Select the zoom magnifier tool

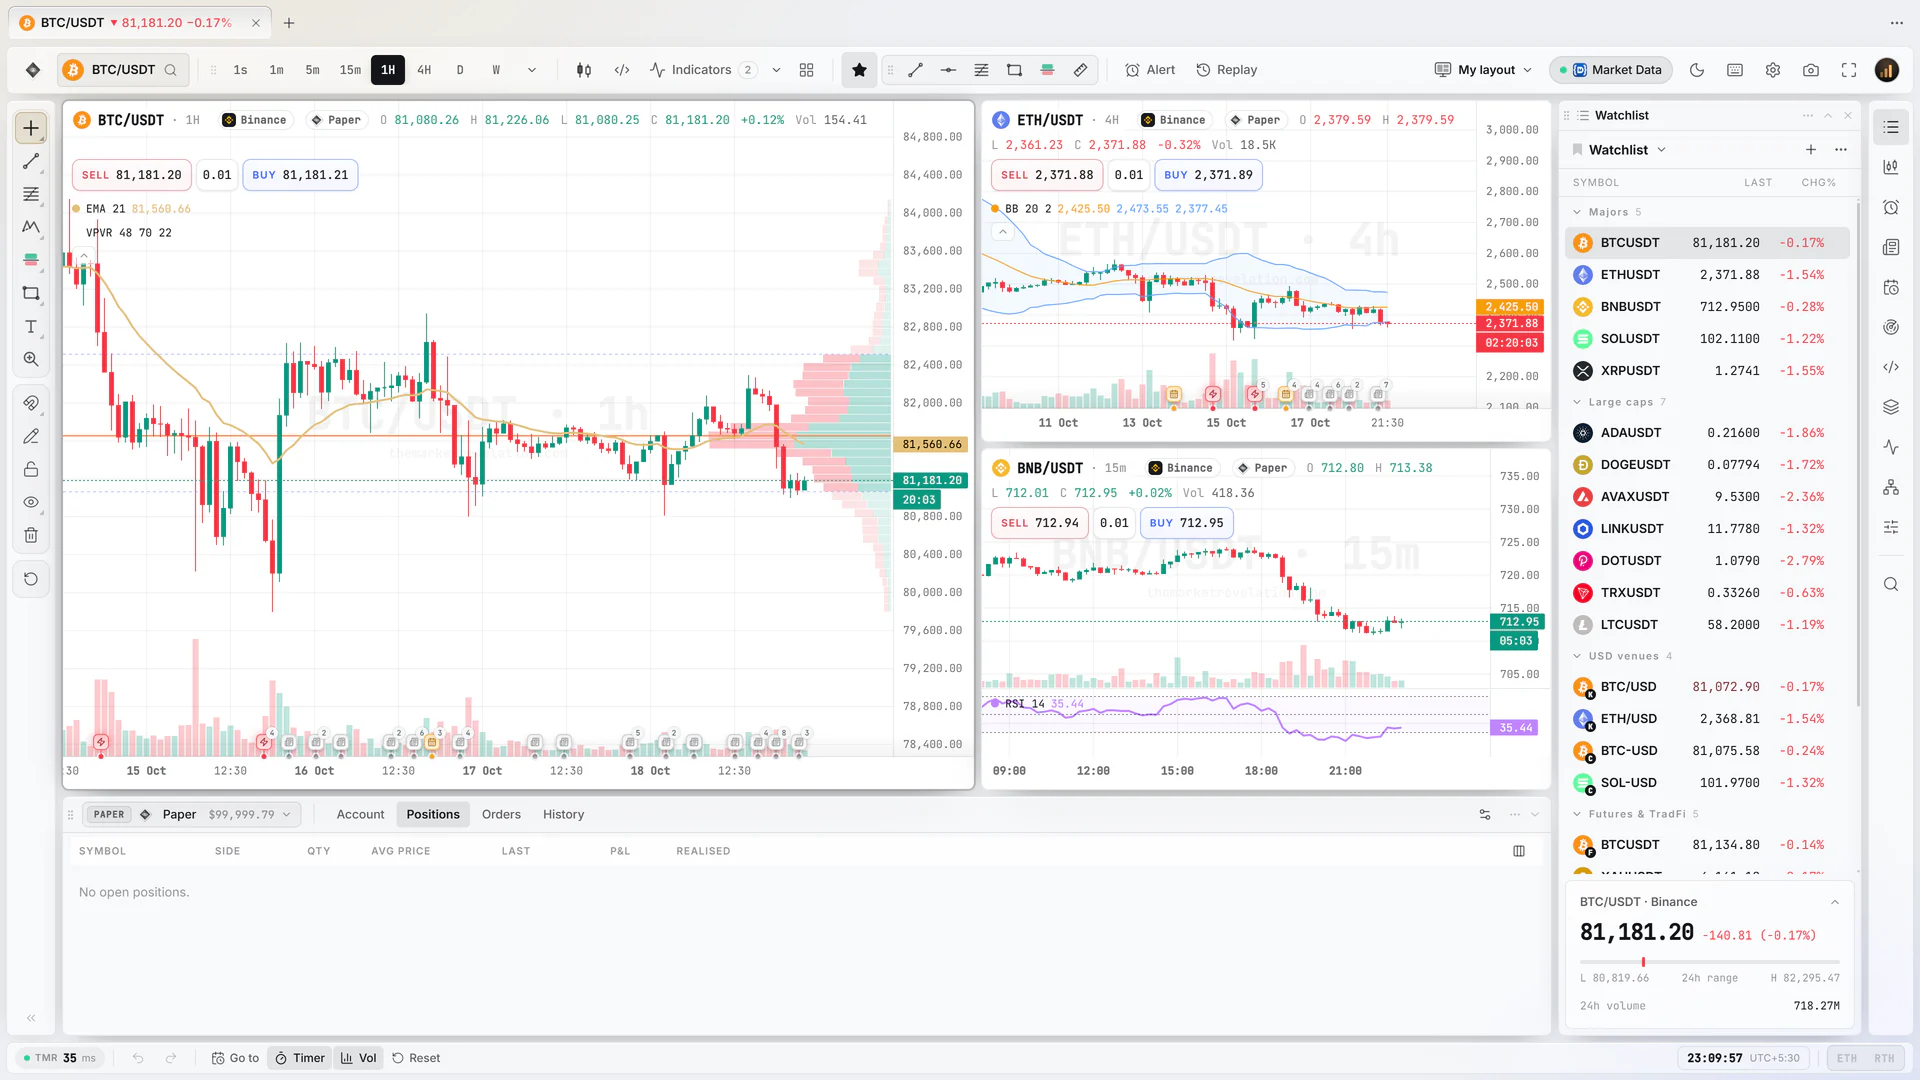[31, 360]
